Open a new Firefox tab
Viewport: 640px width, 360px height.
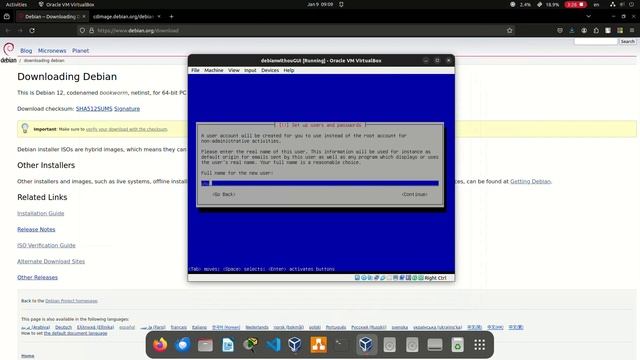(x=171, y=17)
